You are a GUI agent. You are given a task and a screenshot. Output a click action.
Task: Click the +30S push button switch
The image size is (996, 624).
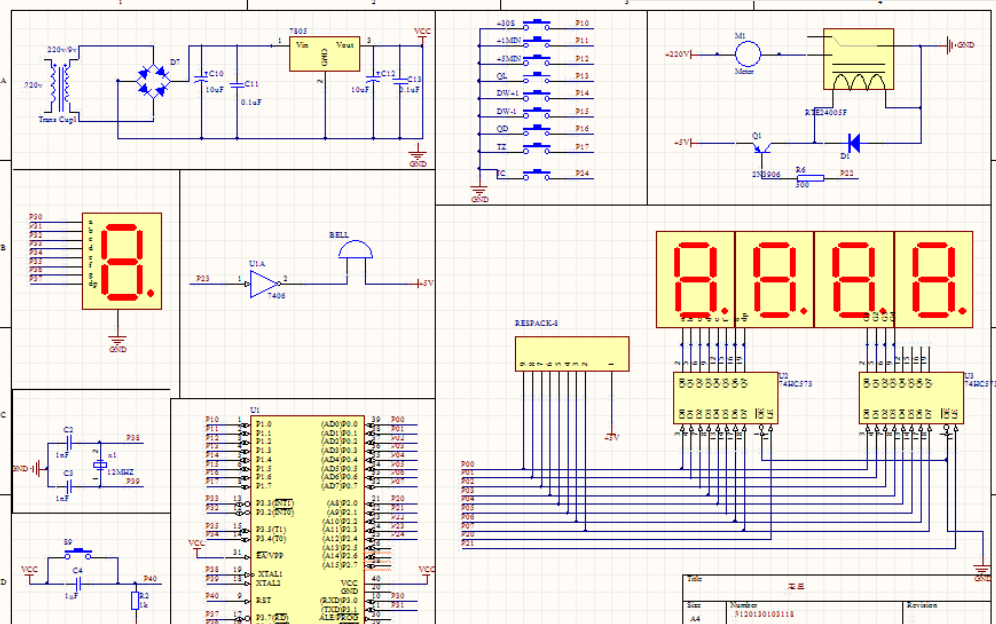click(x=537, y=25)
